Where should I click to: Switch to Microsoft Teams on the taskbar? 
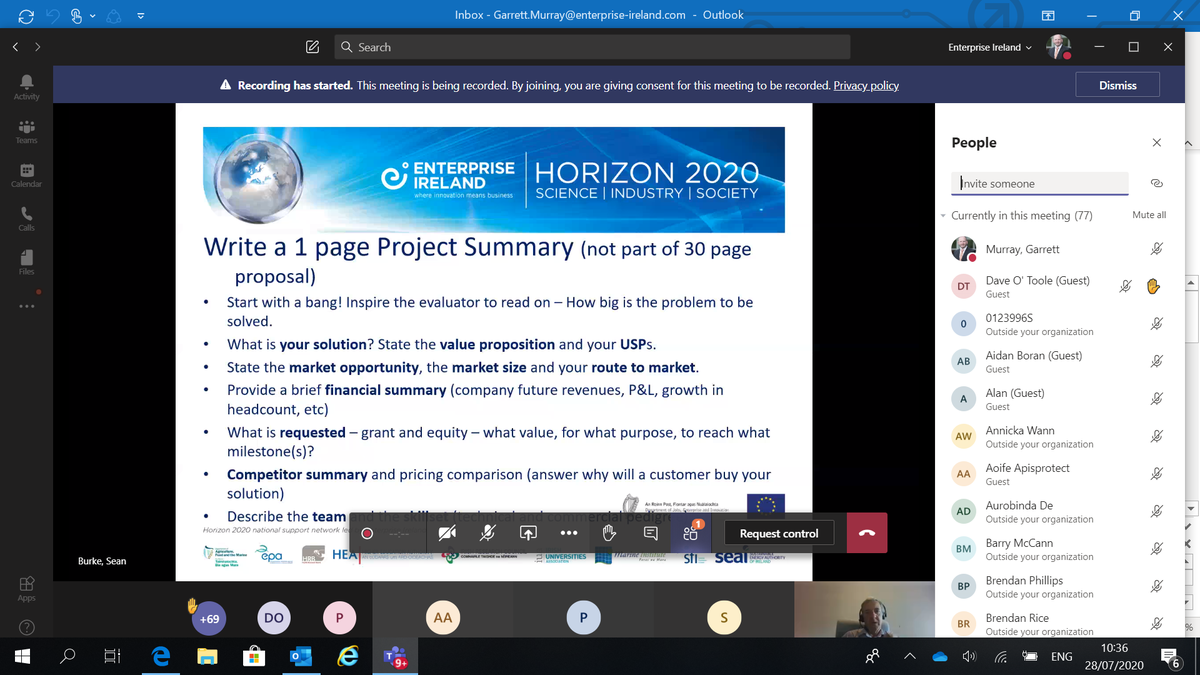coord(394,657)
